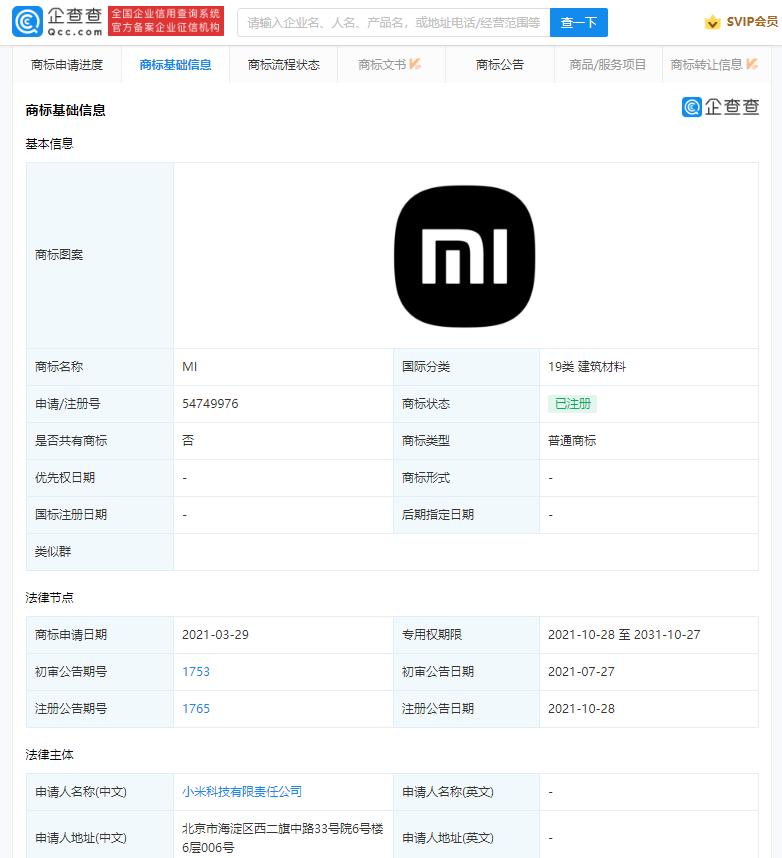The height and width of the screenshot is (858, 782).
Task: Click the 查一下 search button
Action: (578, 22)
